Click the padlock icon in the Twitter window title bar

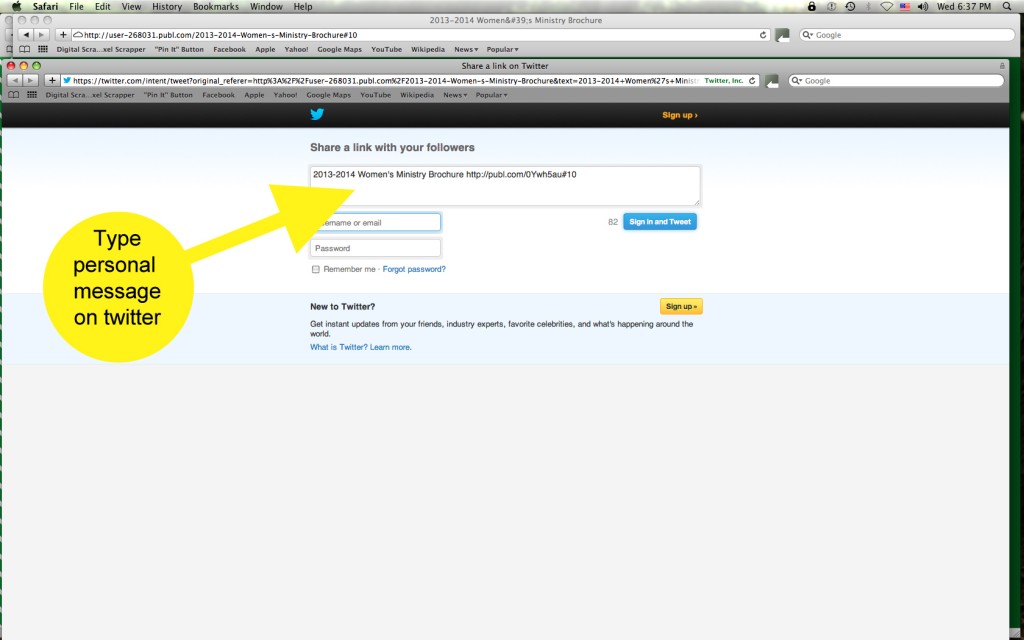1002,66
